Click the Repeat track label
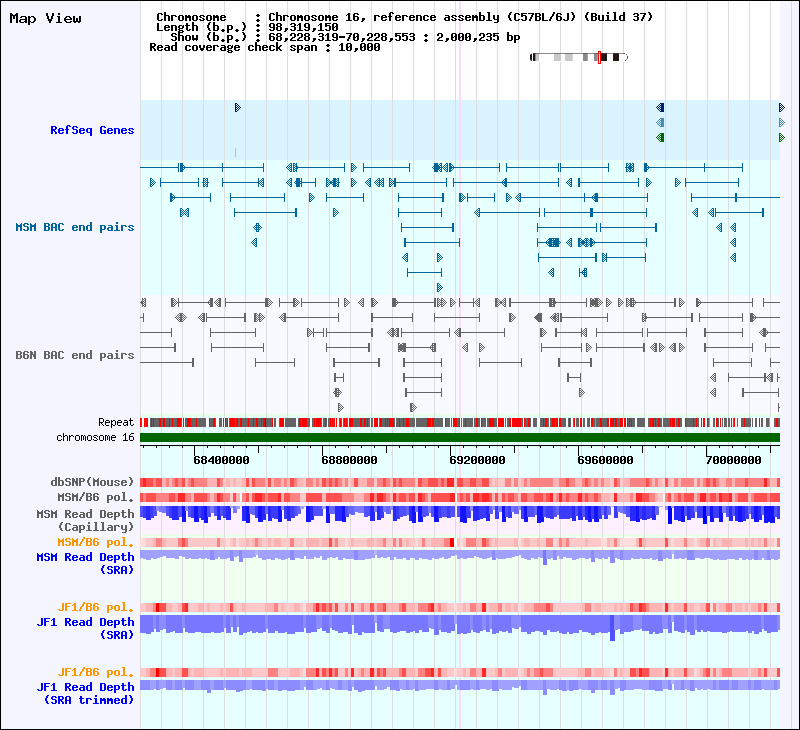This screenshot has width=800, height=730. tap(116, 422)
